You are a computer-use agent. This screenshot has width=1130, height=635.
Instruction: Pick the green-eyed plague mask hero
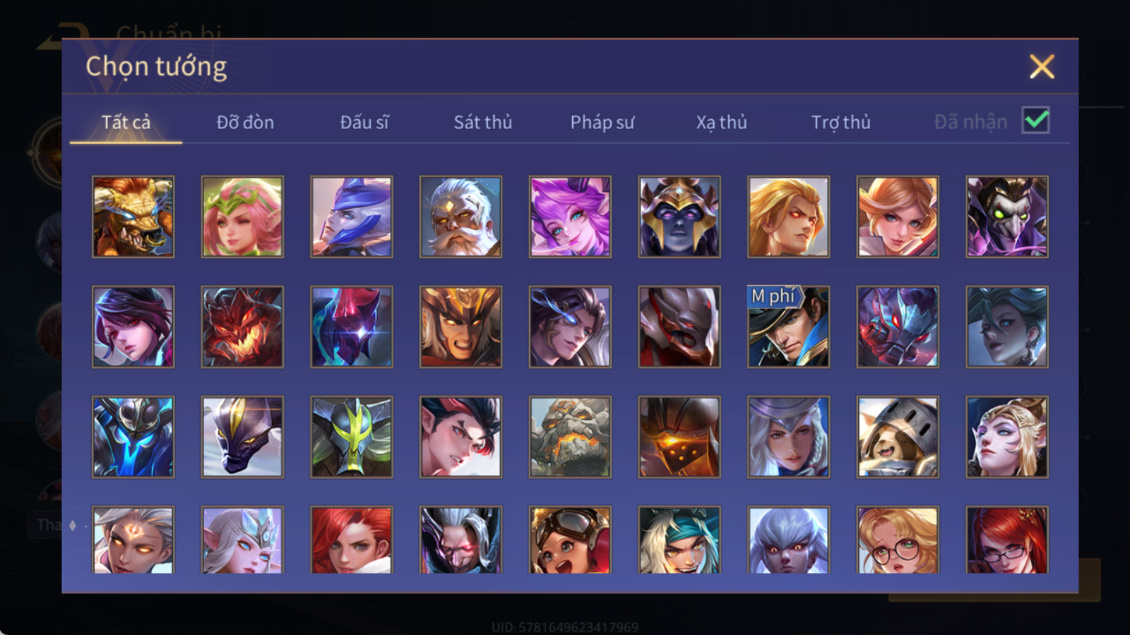coord(1007,217)
